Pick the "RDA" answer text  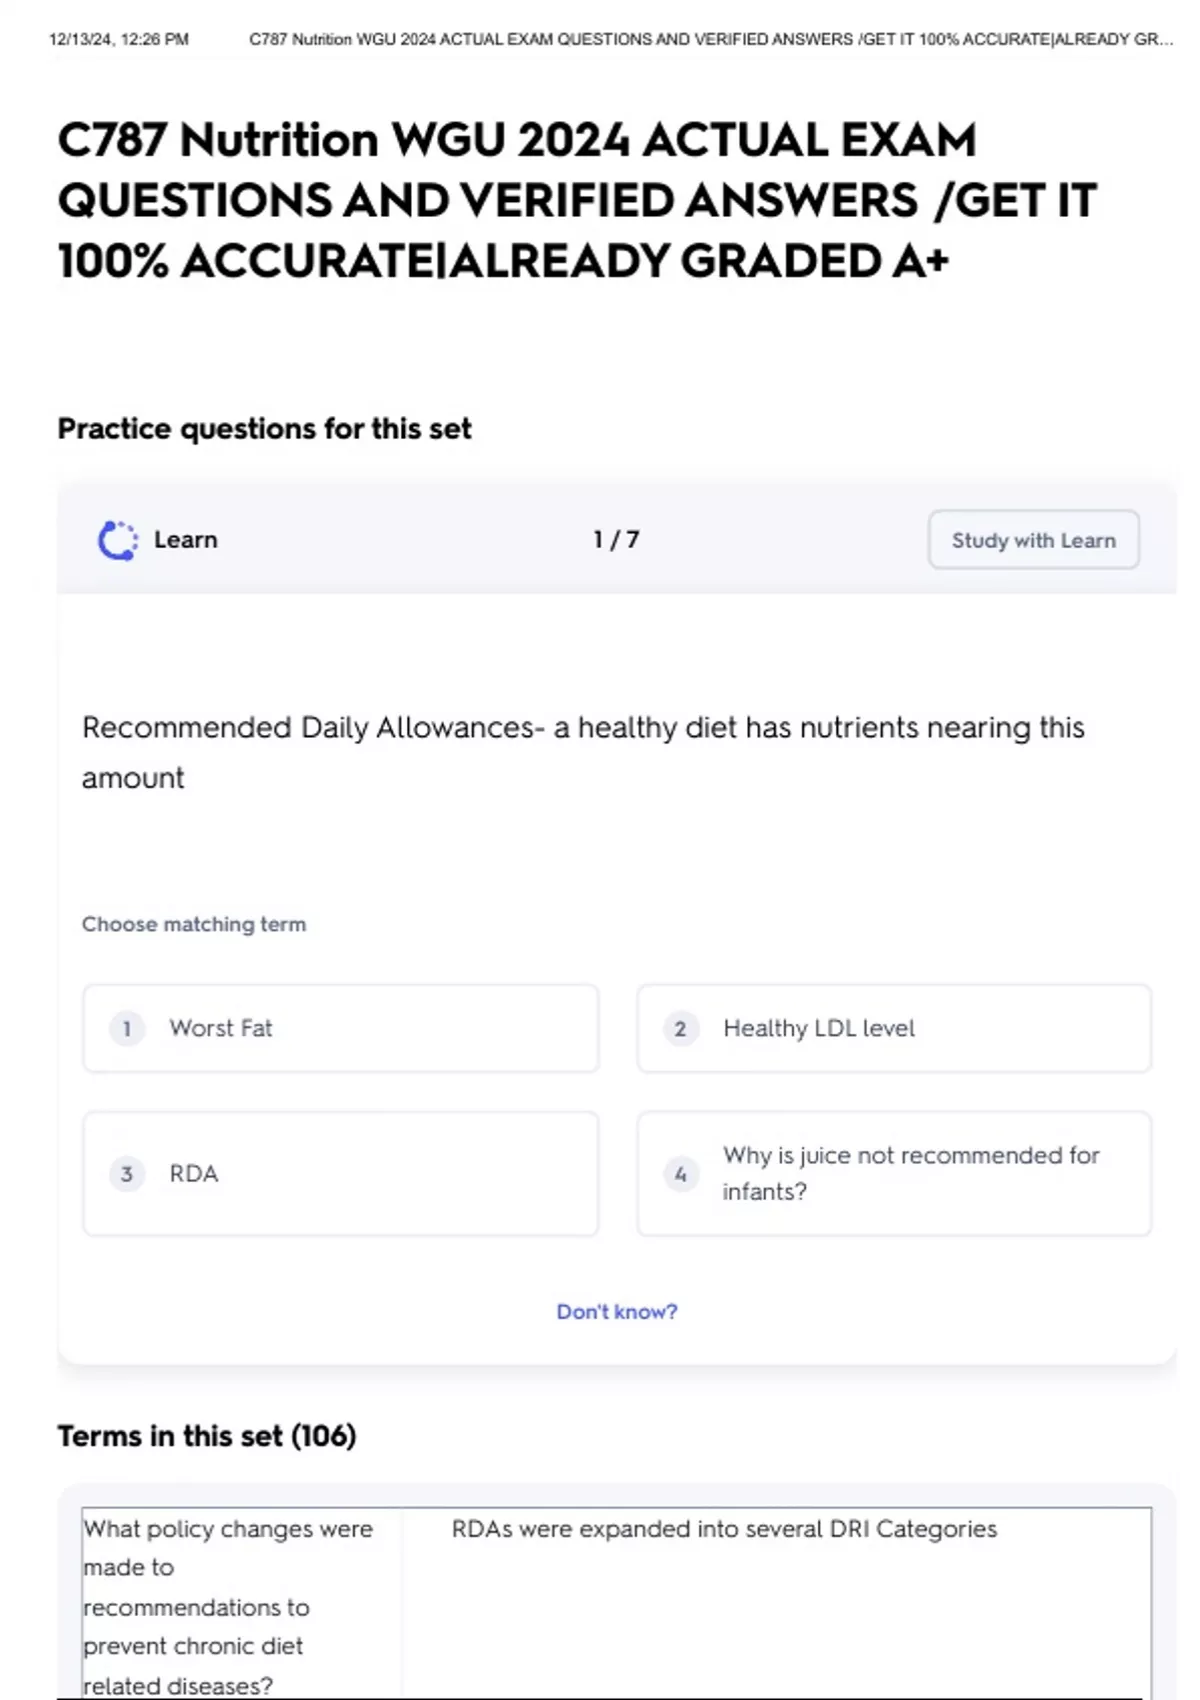(x=194, y=1174)
